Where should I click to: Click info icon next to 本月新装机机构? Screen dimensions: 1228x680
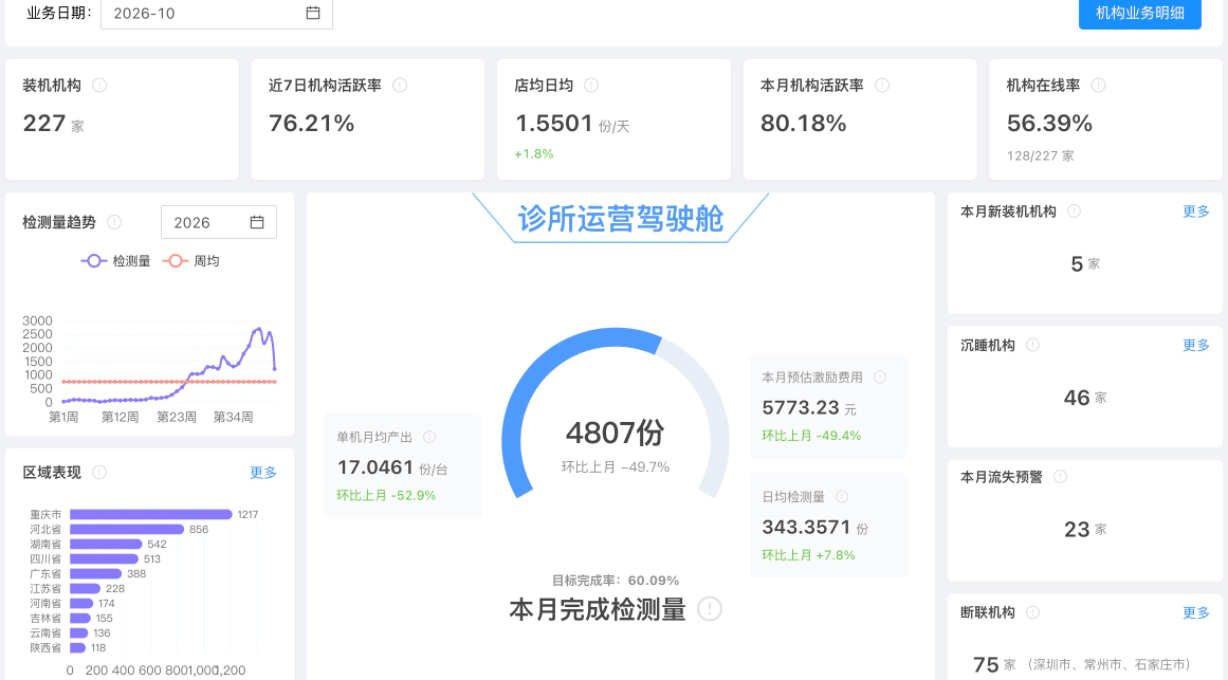click(1074, 211)
